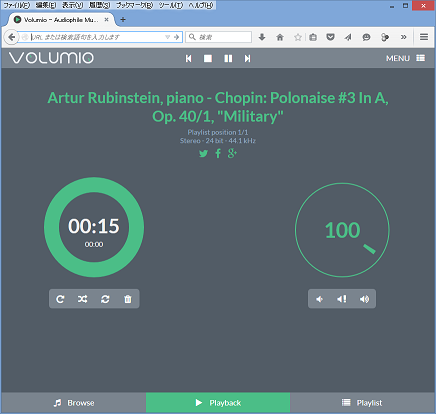Toggle shuffle (random) mode
The width and height of the screenshot is (436, 414).
pyautogui.click(x=82, y=299)
